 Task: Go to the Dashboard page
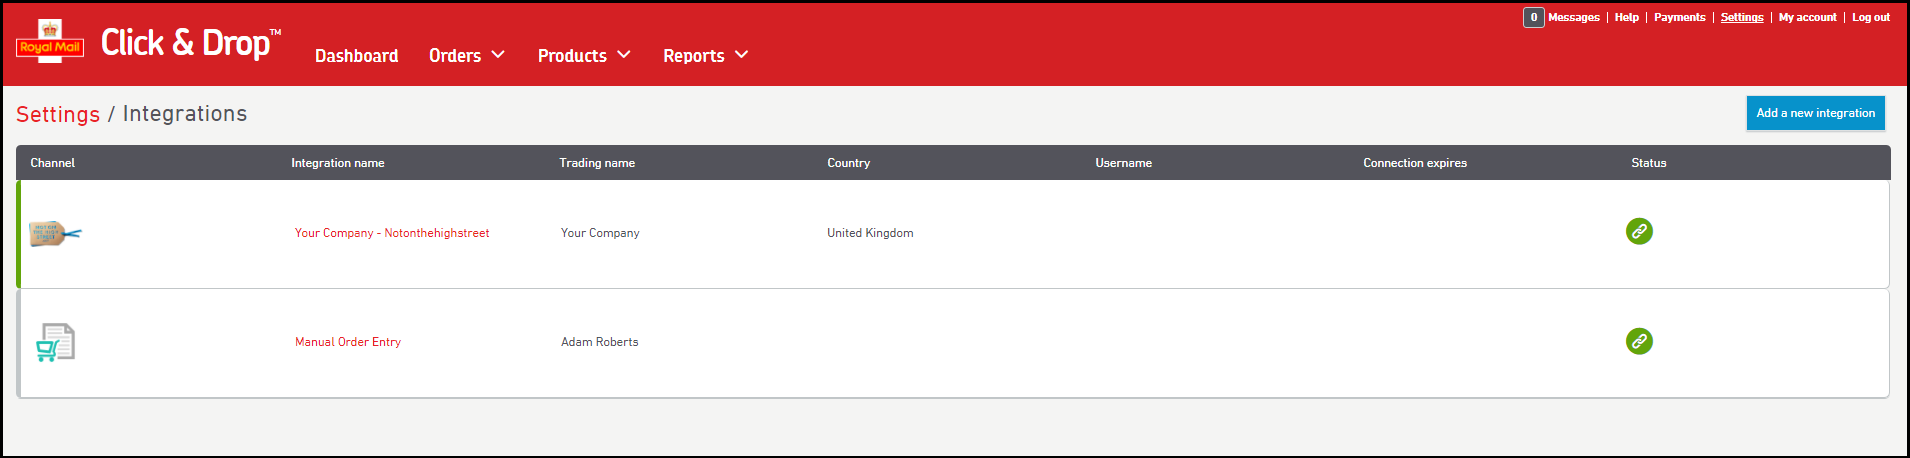[x=356, y=56]
